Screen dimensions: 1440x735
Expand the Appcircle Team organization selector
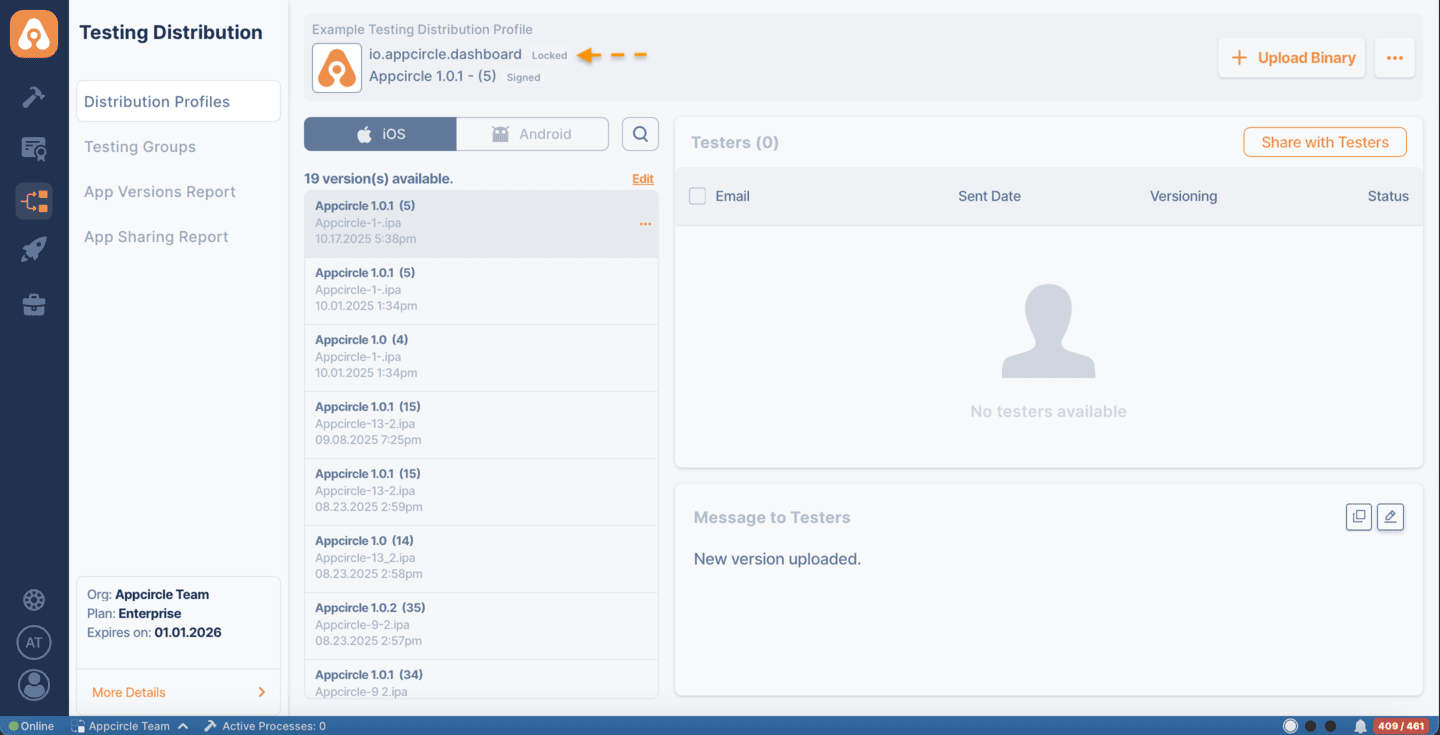130,725
